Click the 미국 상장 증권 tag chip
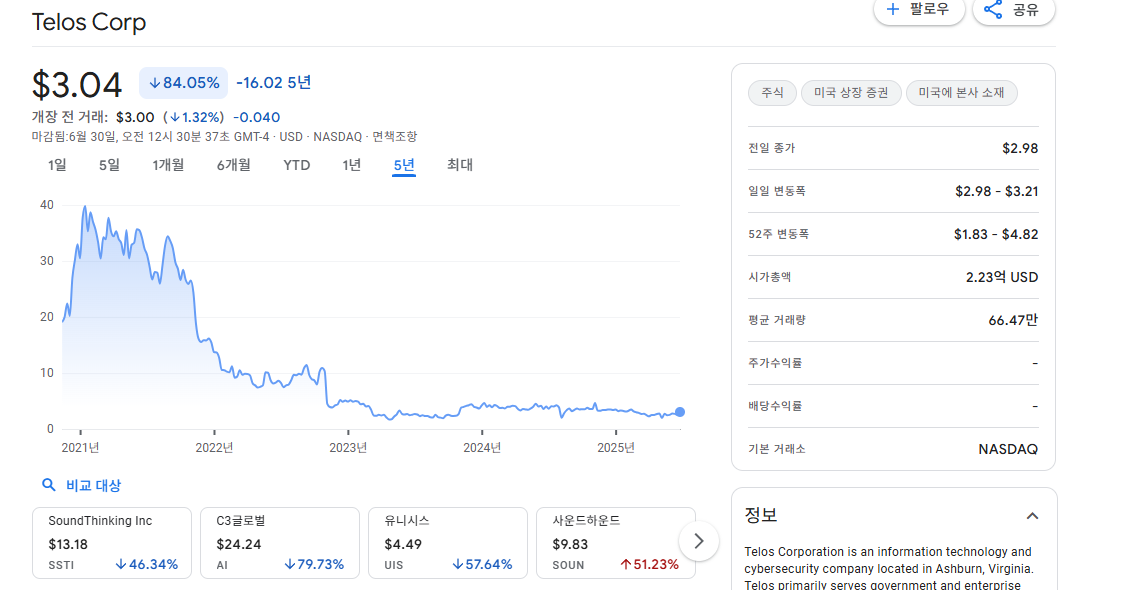 pyautogui.click(x=851, y=93)
